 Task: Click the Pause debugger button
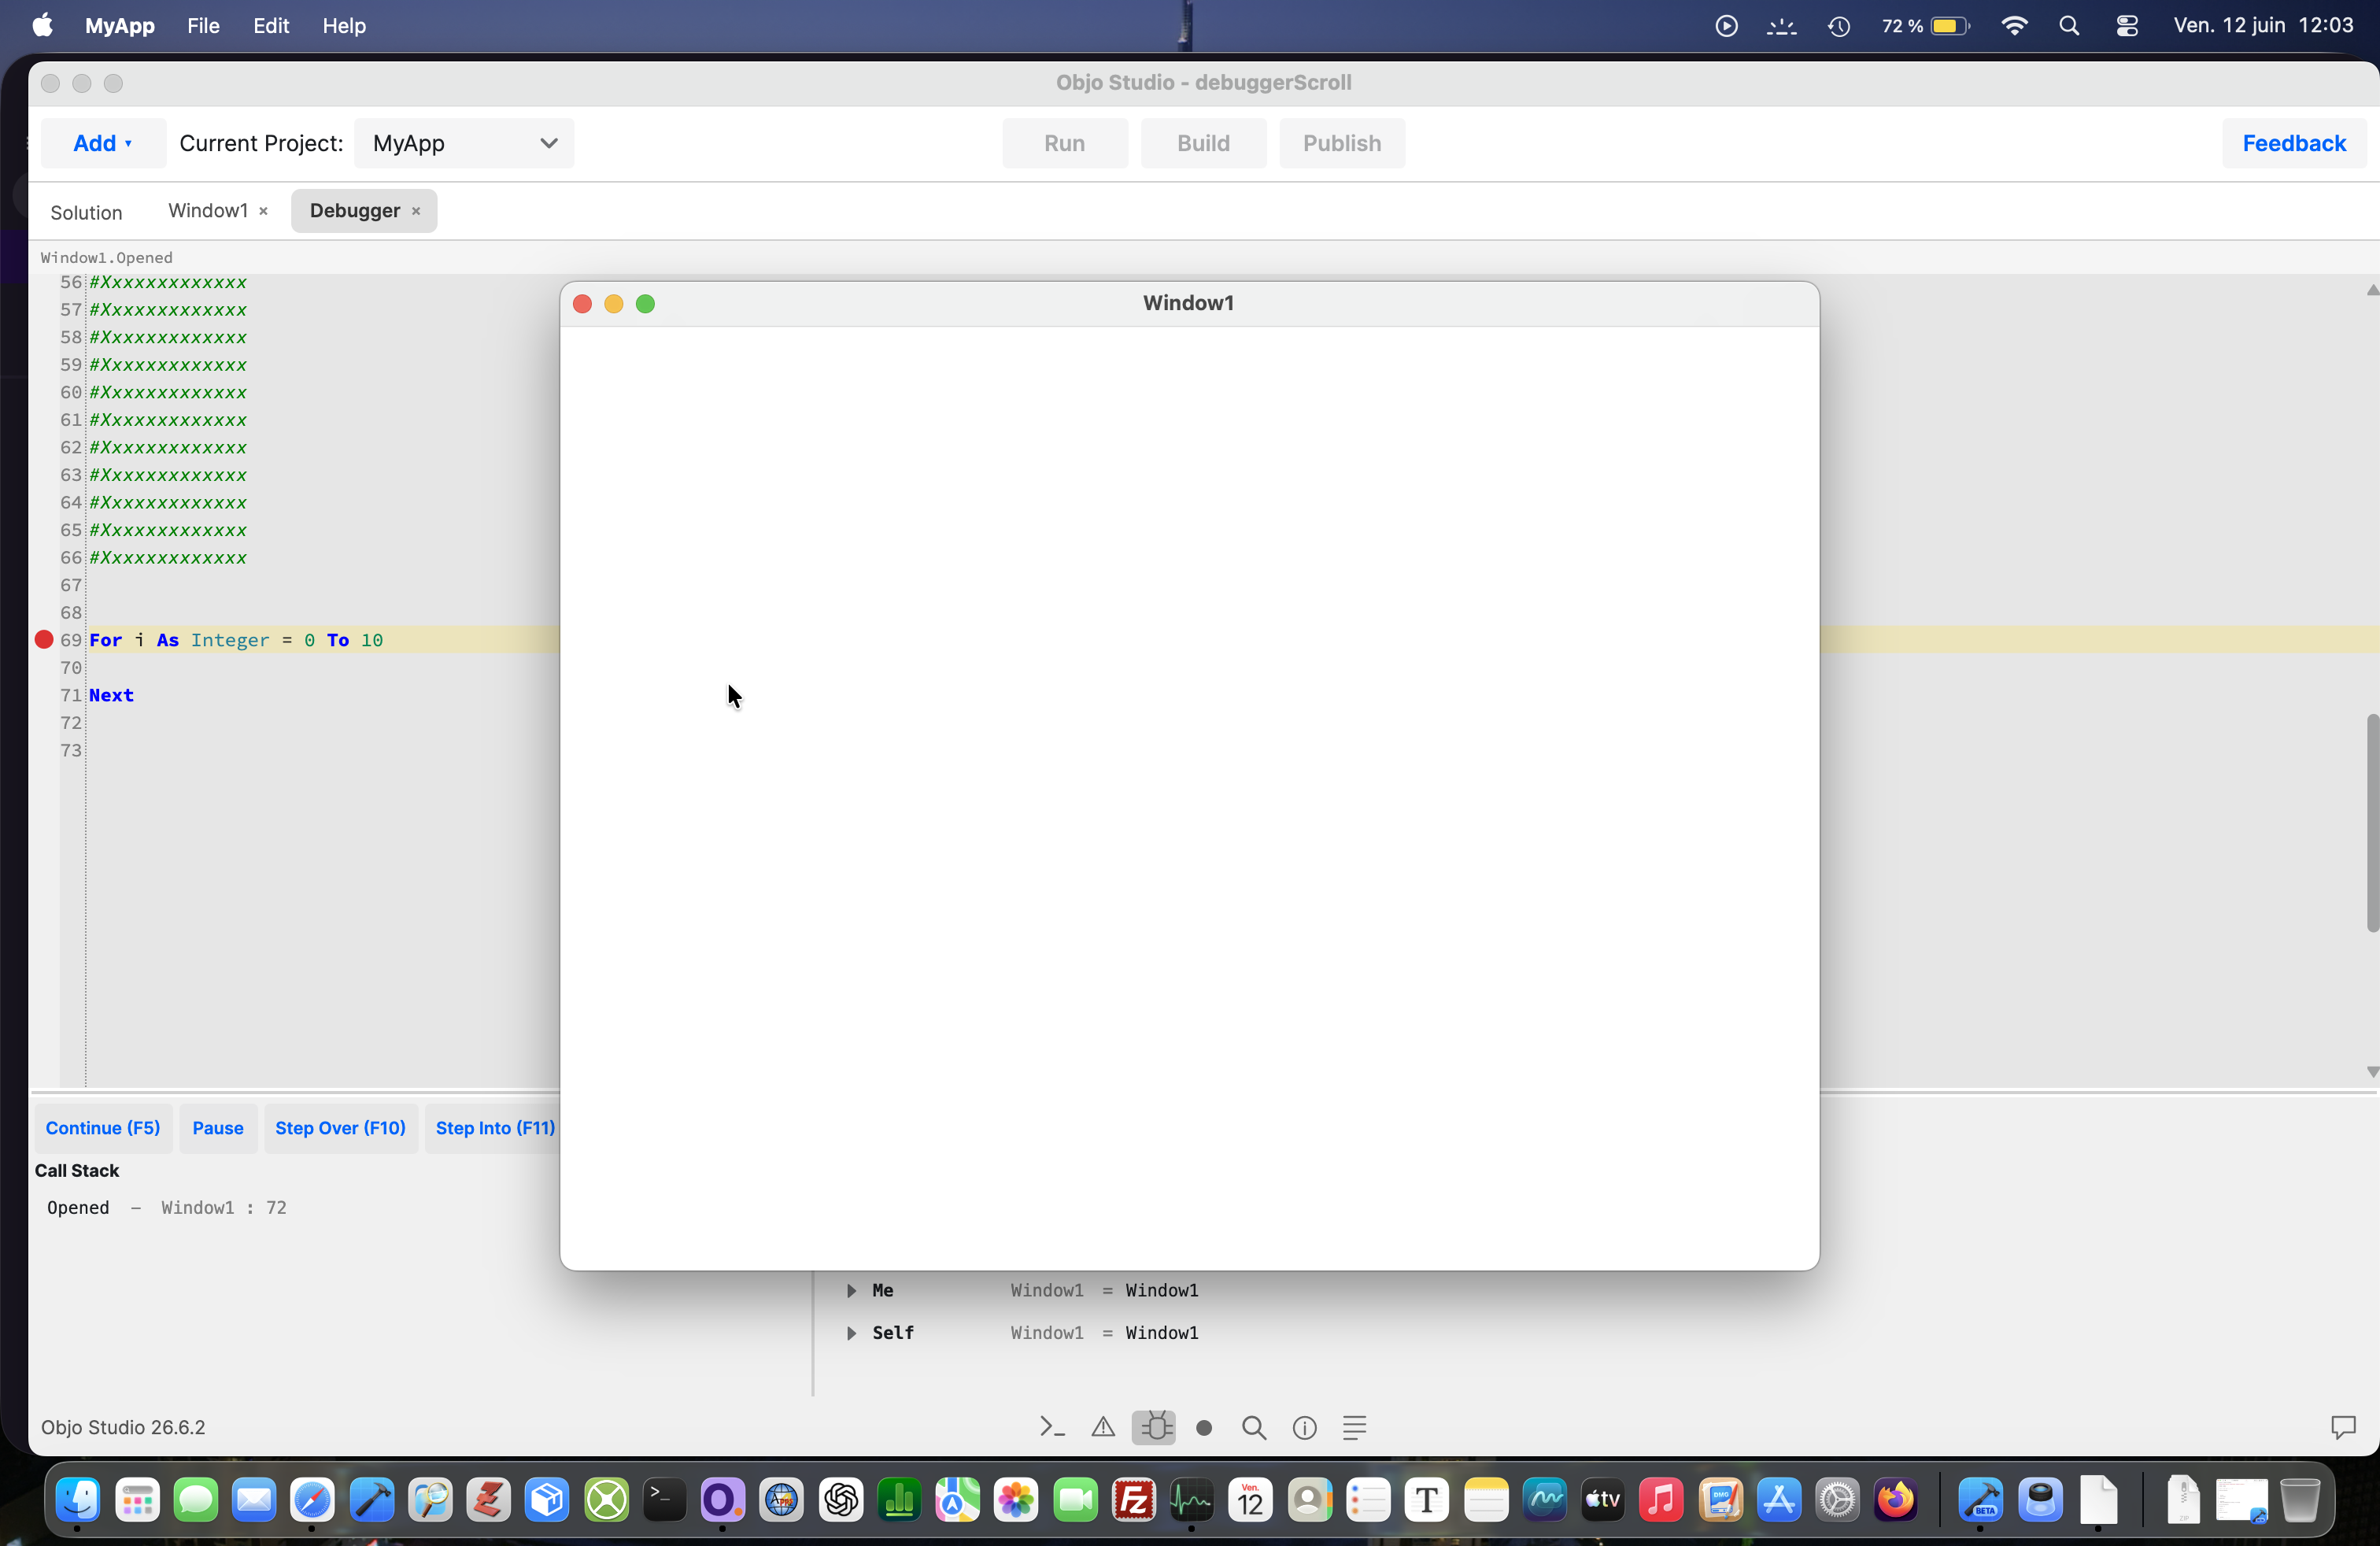point(218,1128)
